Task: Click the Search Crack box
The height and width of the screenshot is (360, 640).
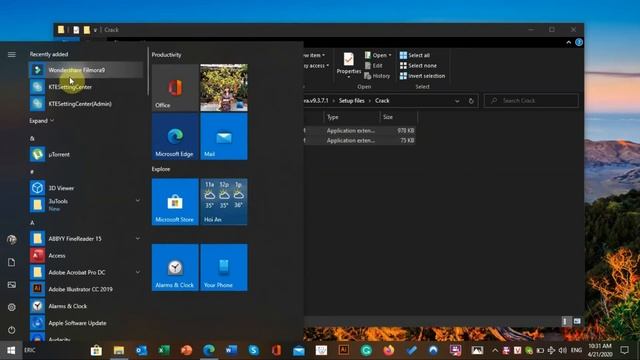Action: 531,100
